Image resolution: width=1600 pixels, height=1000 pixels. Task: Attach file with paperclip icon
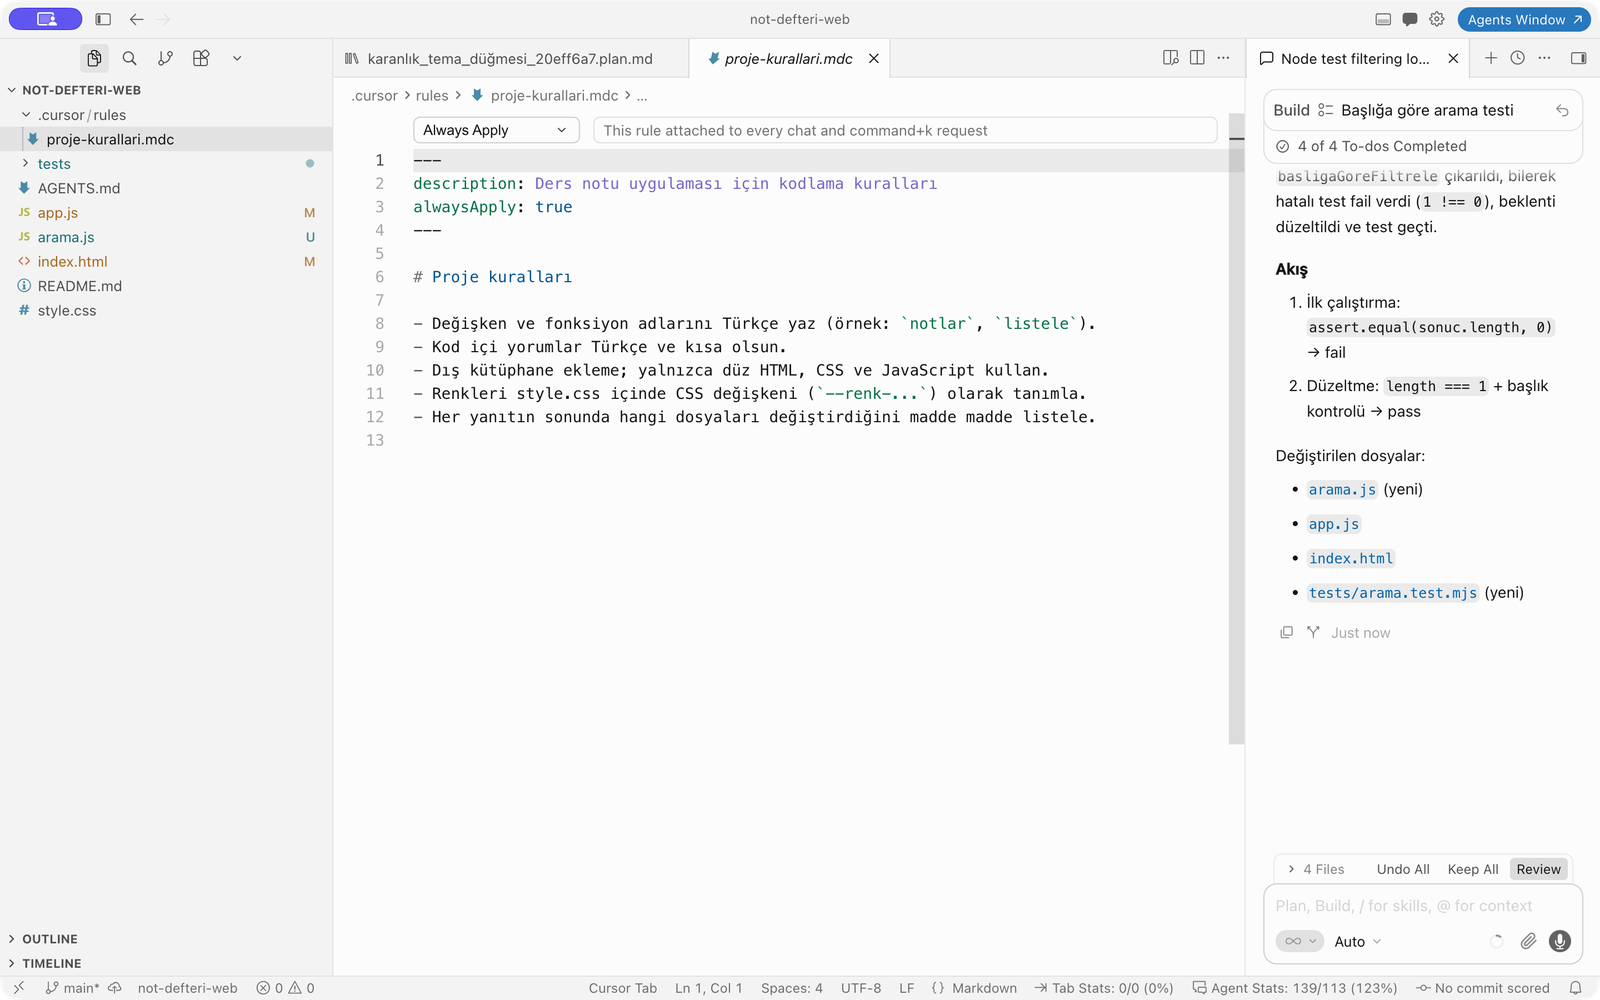[x=1528, y=941]
